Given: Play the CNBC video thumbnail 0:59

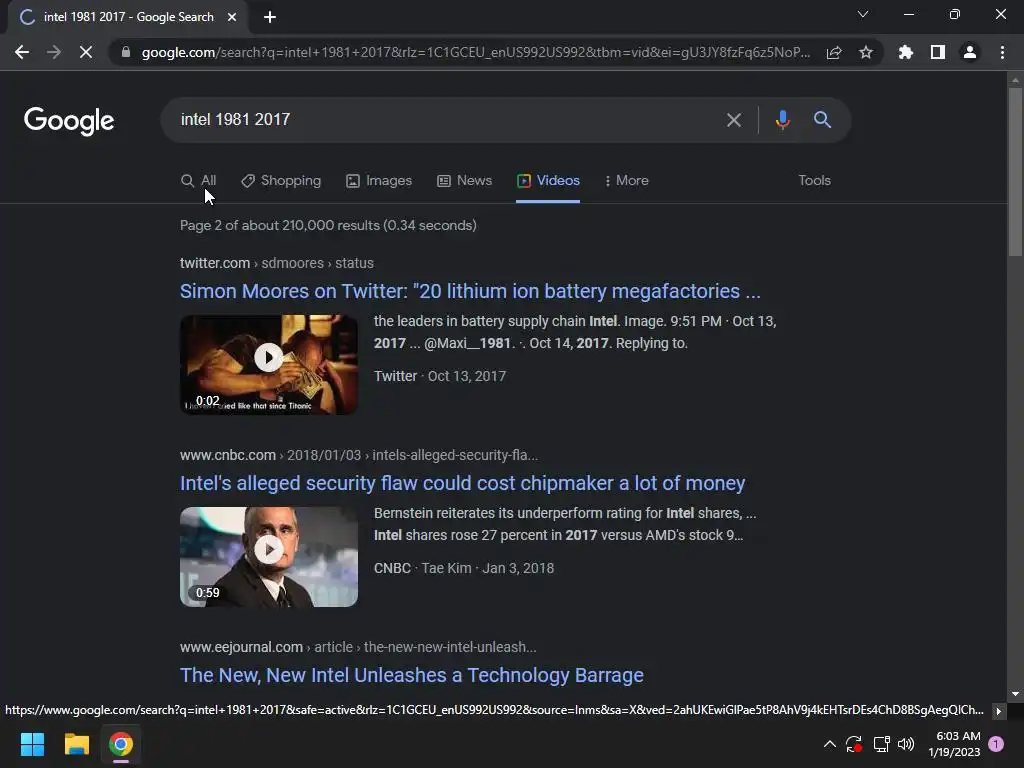Looking at the screenshot, I should (269, 557).
